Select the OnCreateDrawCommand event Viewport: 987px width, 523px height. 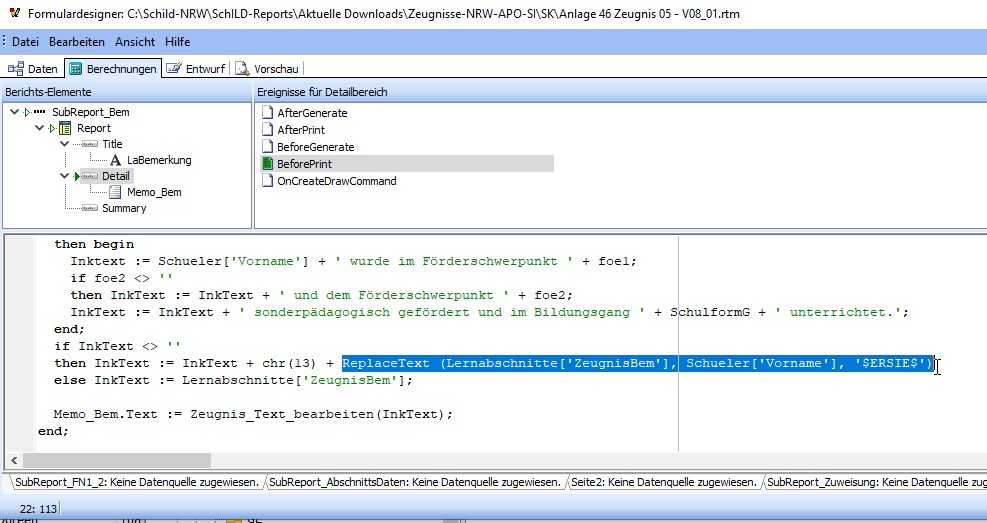[x=337, y=181]
